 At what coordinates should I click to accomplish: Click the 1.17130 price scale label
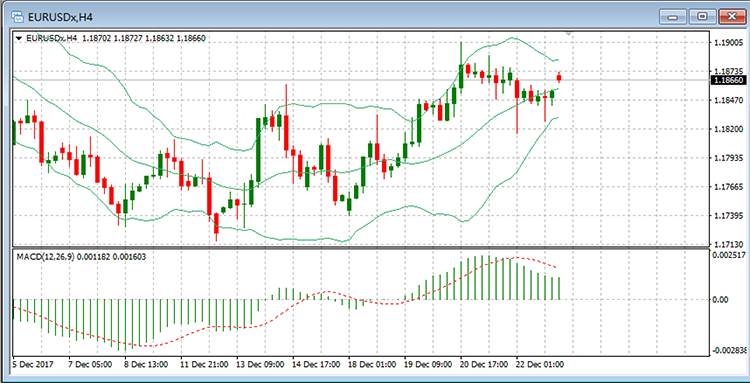coord(728,244)
